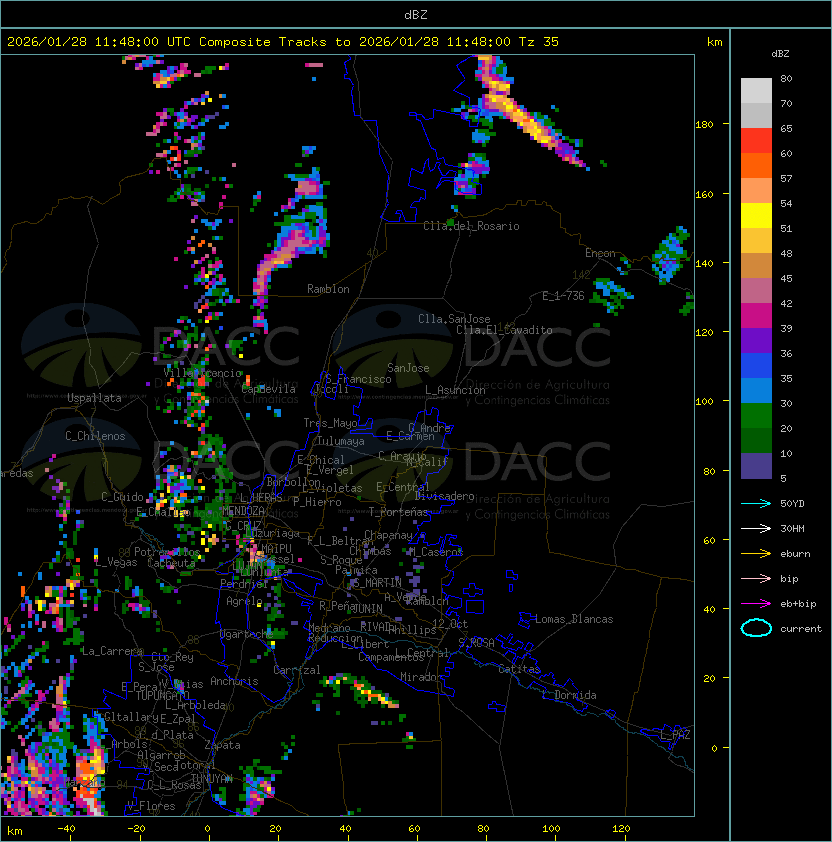Click the 'km' label in the top right
832x842 pixels.
[714, 42]
